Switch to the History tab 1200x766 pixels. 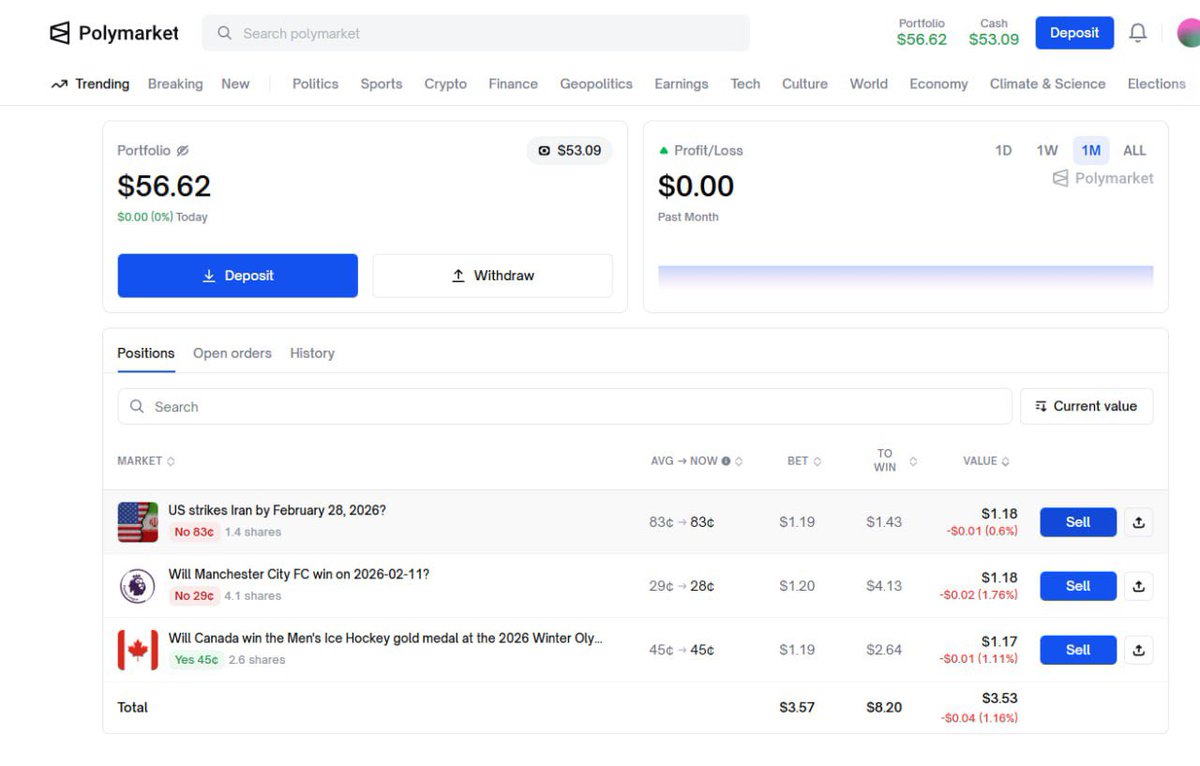tap(312, 353)
